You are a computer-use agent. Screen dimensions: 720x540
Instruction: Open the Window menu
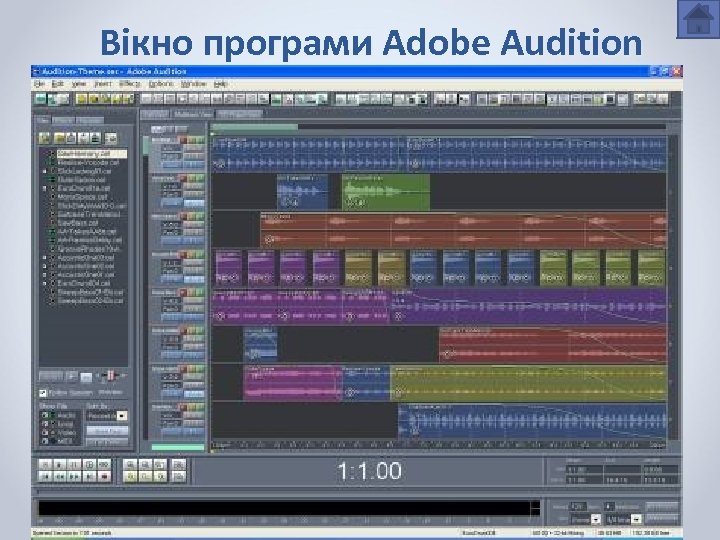click(194, 84)
